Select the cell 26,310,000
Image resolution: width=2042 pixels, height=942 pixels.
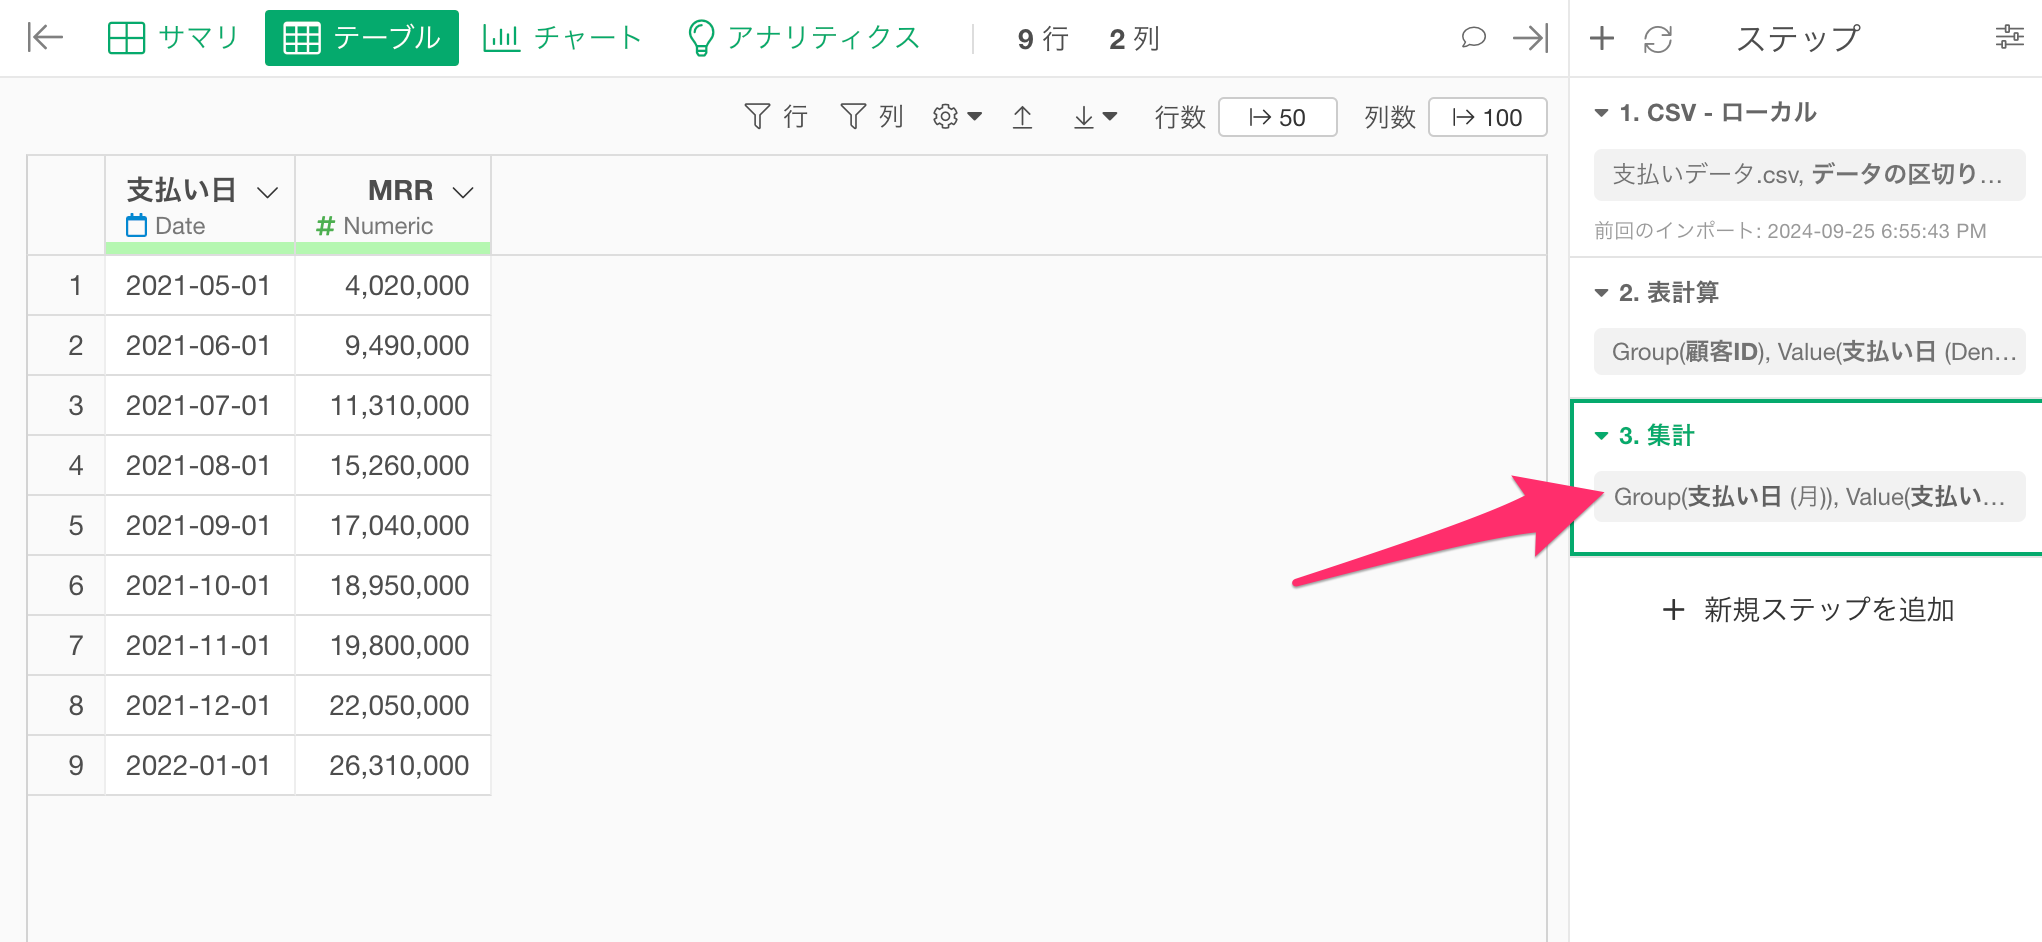[x=393, y=766]
